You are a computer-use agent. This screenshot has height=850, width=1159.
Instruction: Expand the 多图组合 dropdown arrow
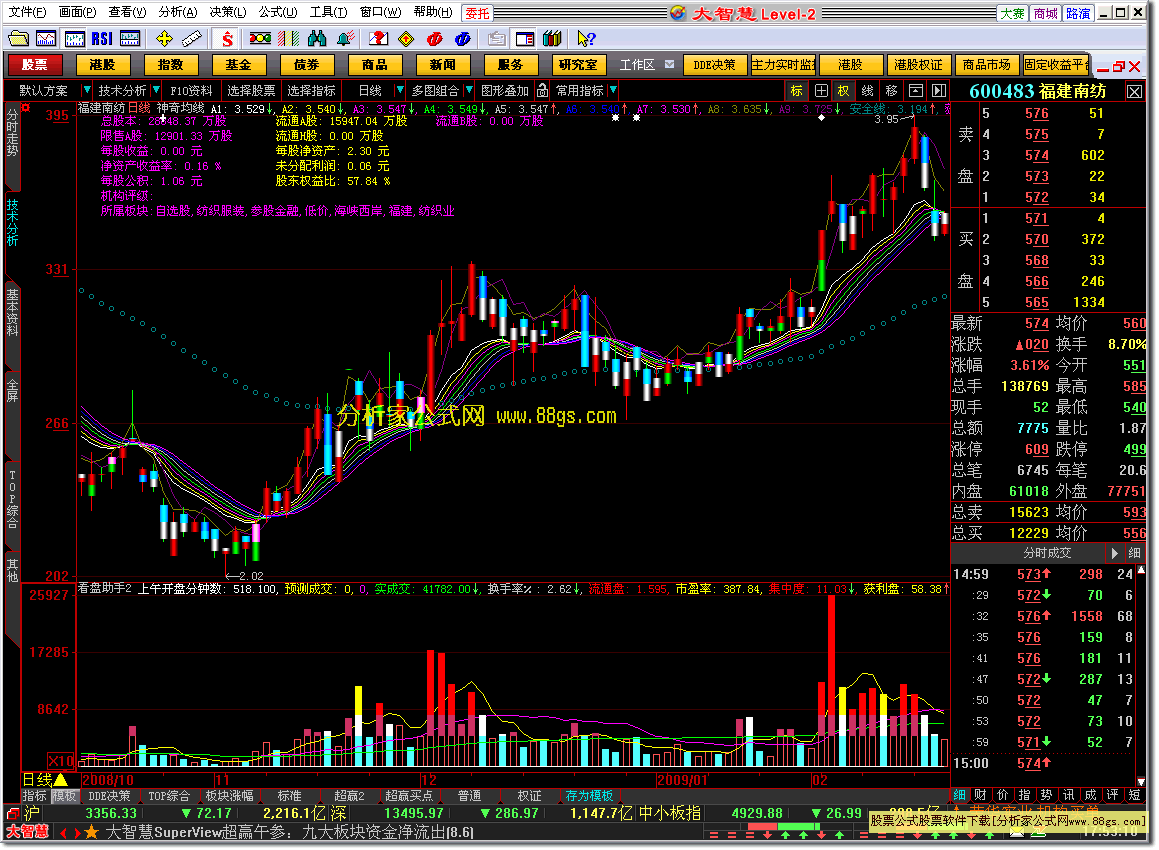[469, 90]
